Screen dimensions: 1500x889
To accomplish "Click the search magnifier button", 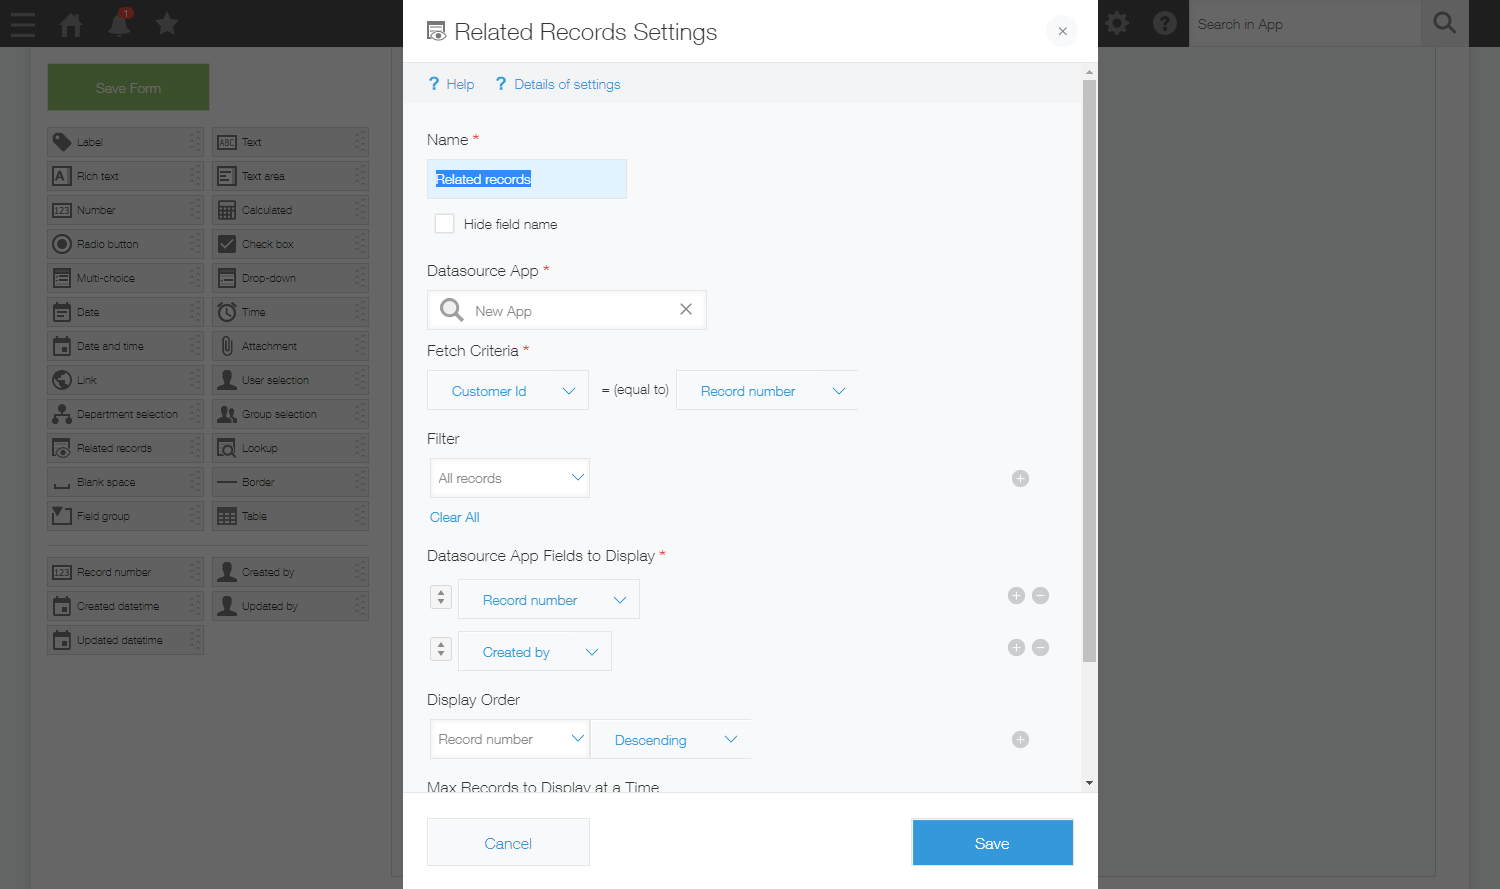I will [1445, 23].
